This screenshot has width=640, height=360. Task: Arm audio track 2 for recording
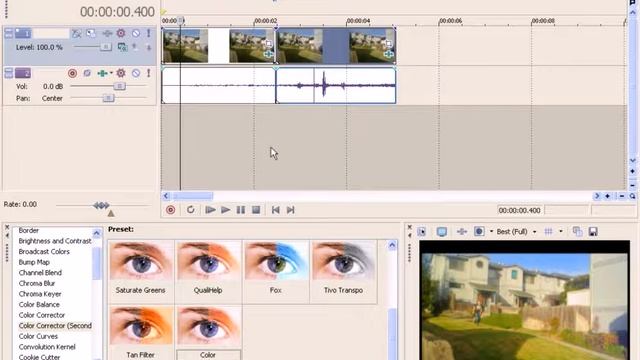pos(72,73)
